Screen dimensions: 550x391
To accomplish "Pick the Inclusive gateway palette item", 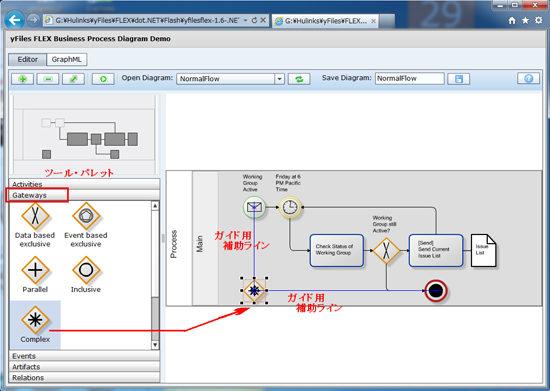I will coord(86,275).
